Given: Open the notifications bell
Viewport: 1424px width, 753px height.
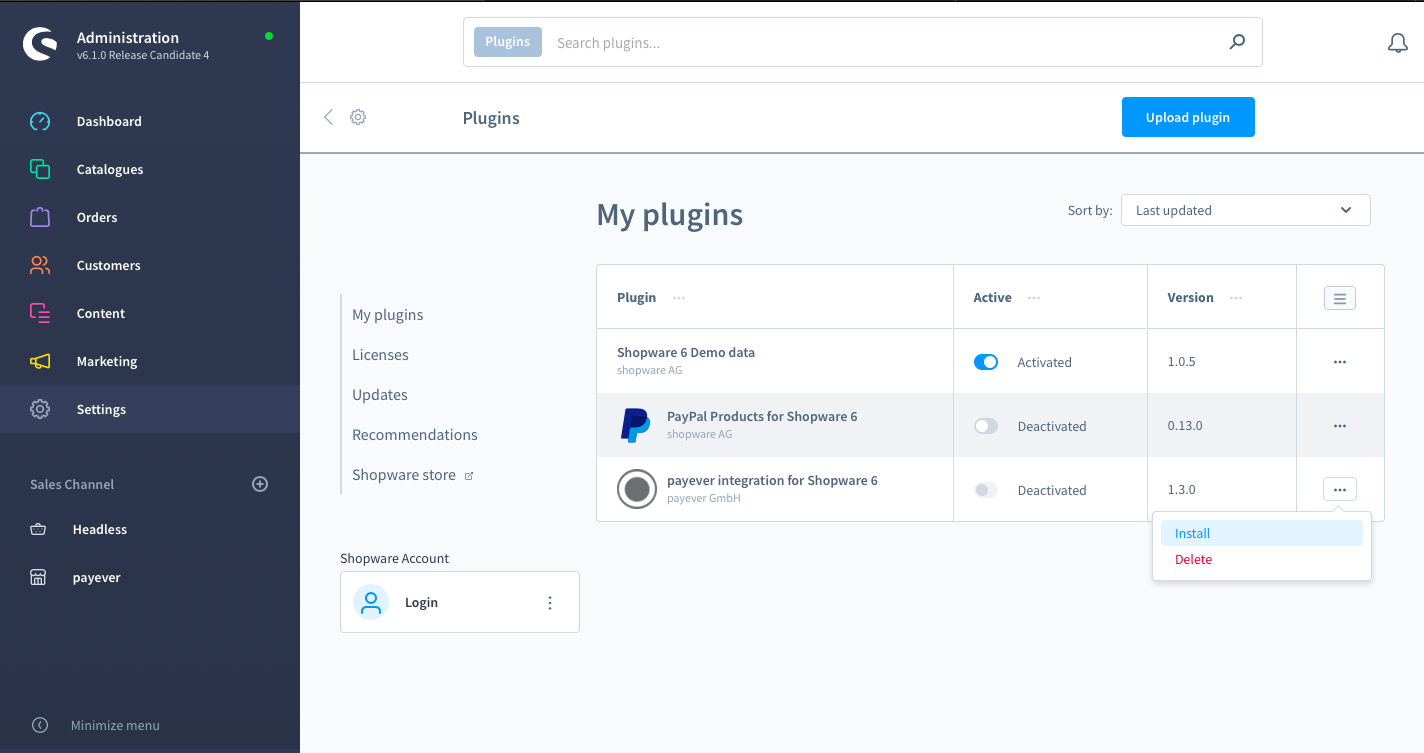Looking at the screenshot, I should (1398, 43).
